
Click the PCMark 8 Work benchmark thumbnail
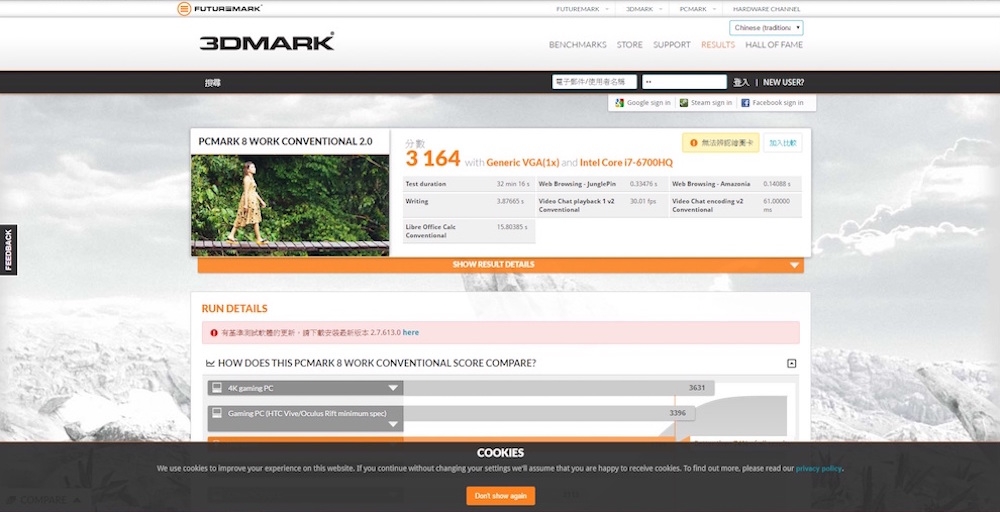(290, 205)
